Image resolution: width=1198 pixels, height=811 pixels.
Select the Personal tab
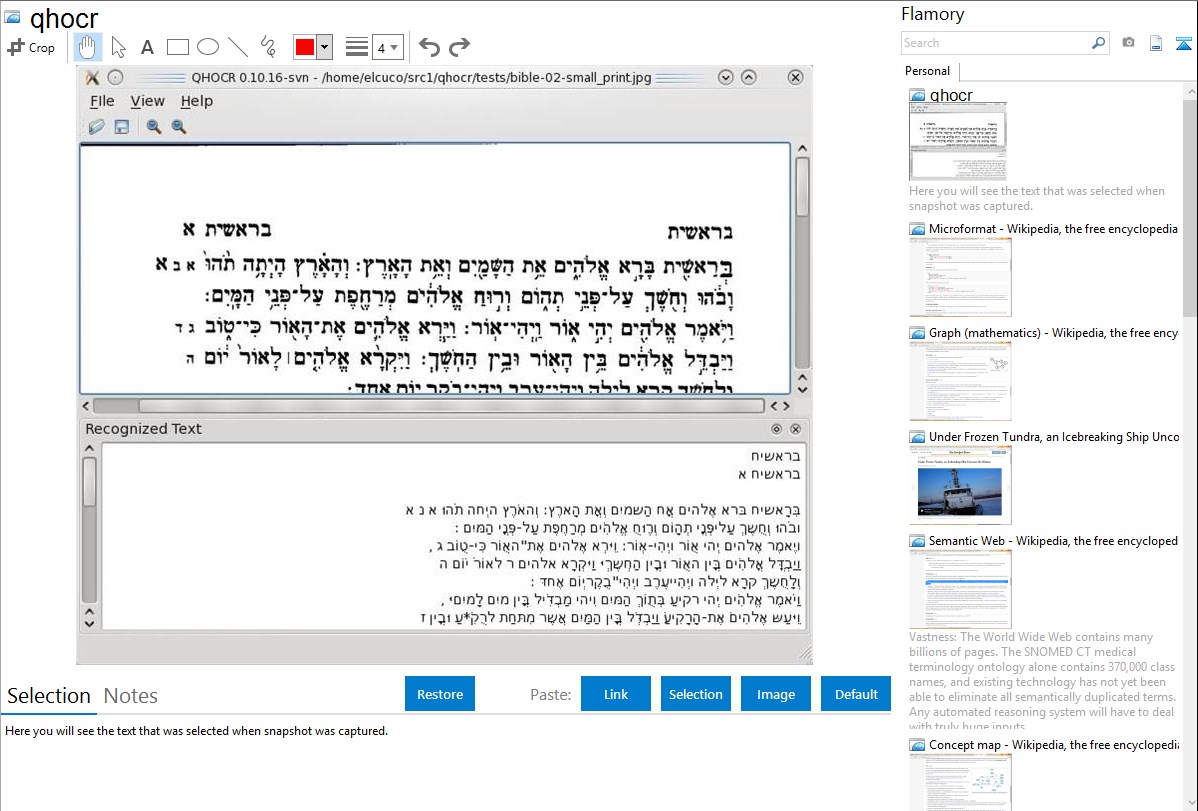click(928, 71)
